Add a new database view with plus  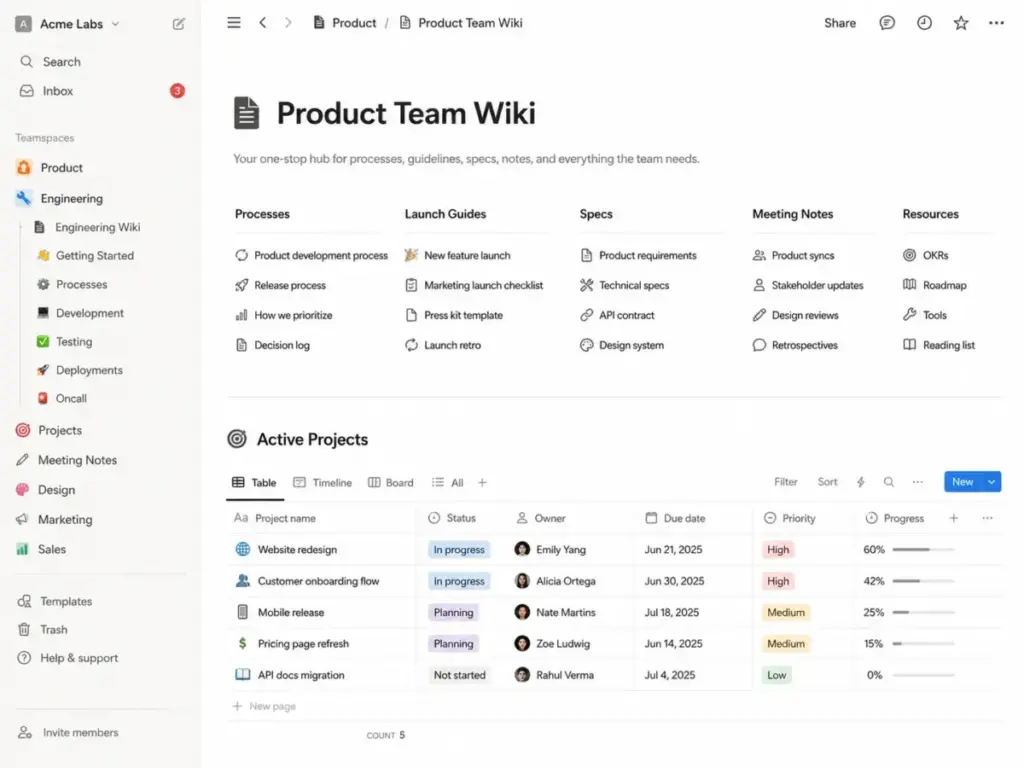tap(482, 483)
